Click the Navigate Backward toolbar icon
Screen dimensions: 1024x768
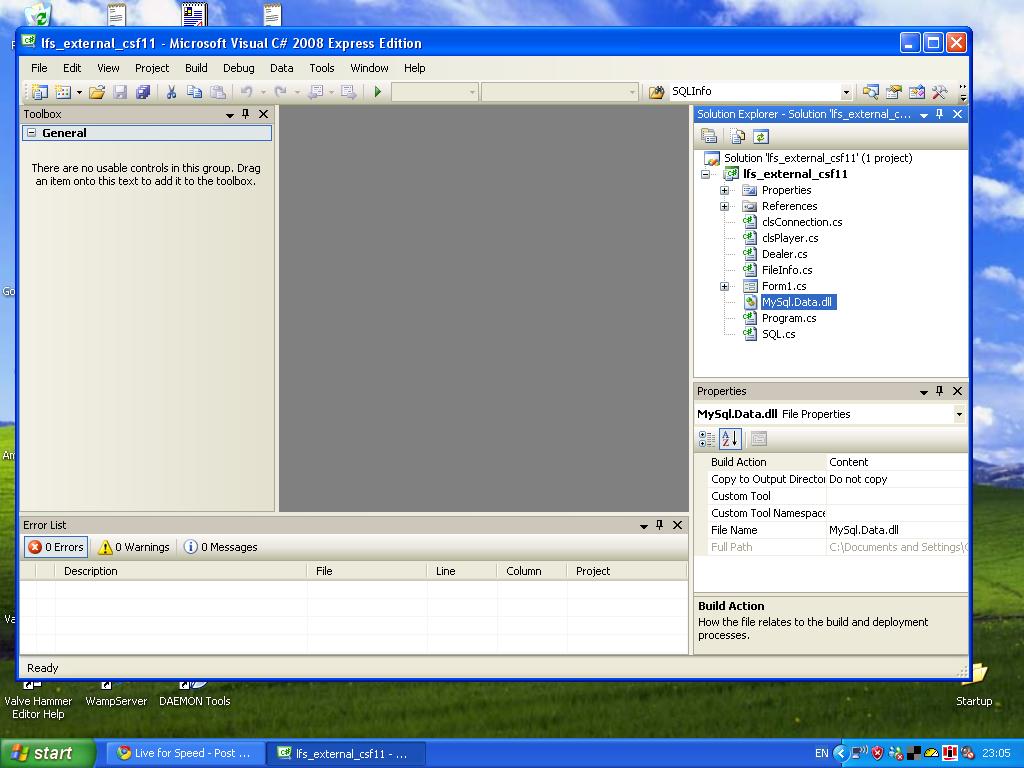coord(315,92)
